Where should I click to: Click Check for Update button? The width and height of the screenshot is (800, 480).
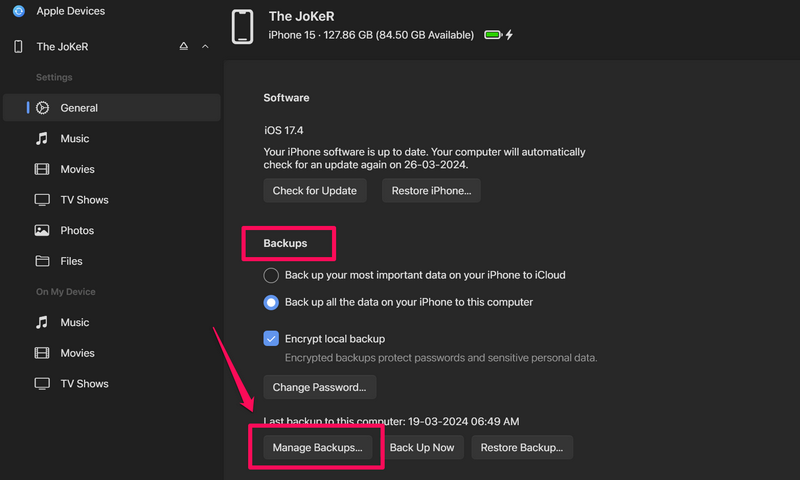[315, 190]
